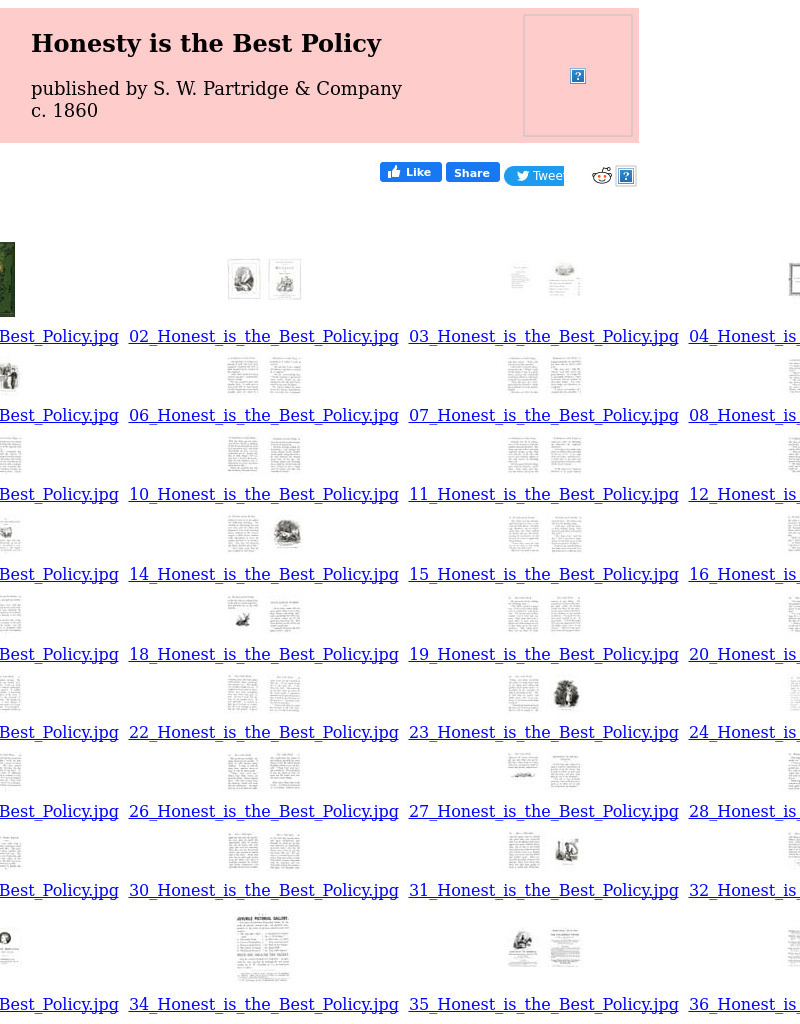The image size is (800, 1024).
Task: Open the 23_Honest_is_the_Best_Policy.jpg link
Action: coord(544,732)
